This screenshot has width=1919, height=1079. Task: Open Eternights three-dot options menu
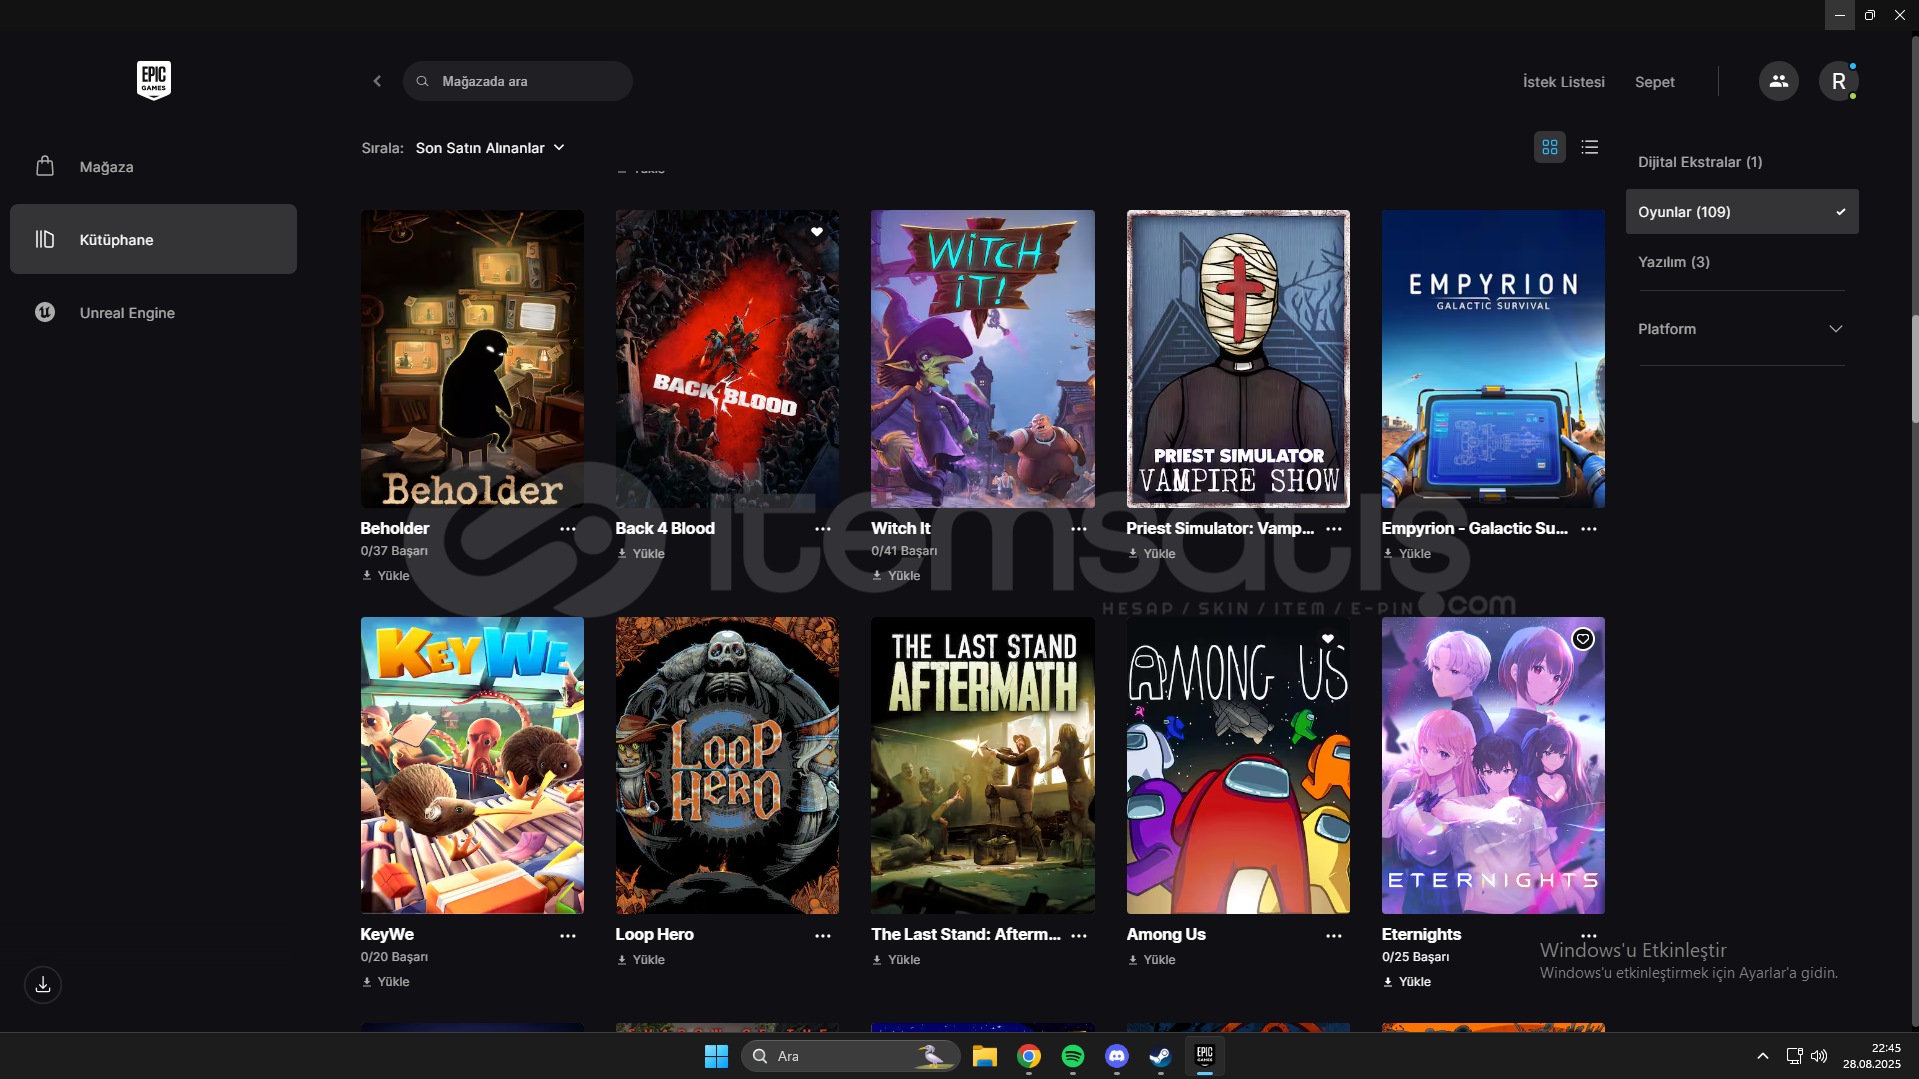click(x=1588, y=936)
